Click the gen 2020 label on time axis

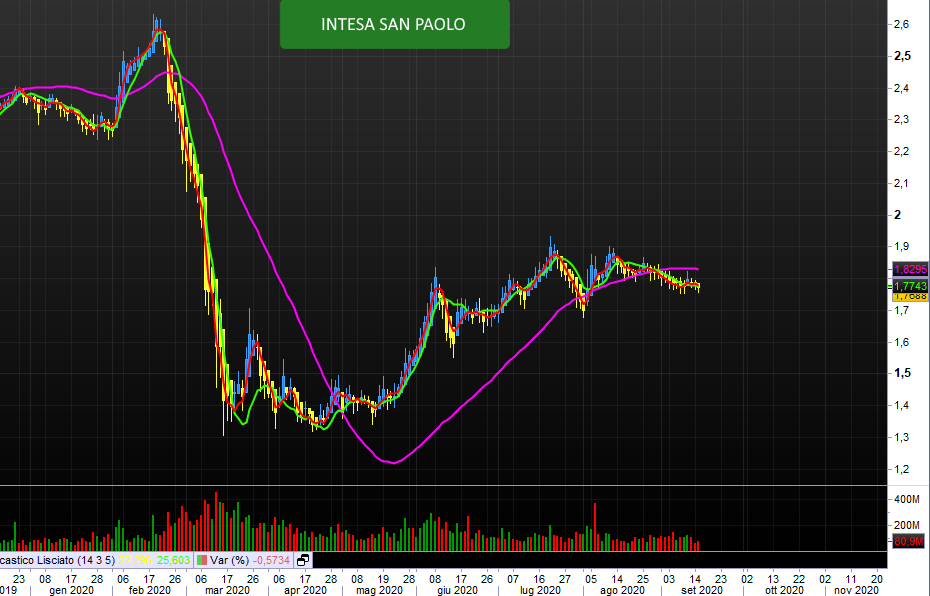point(71,590)
